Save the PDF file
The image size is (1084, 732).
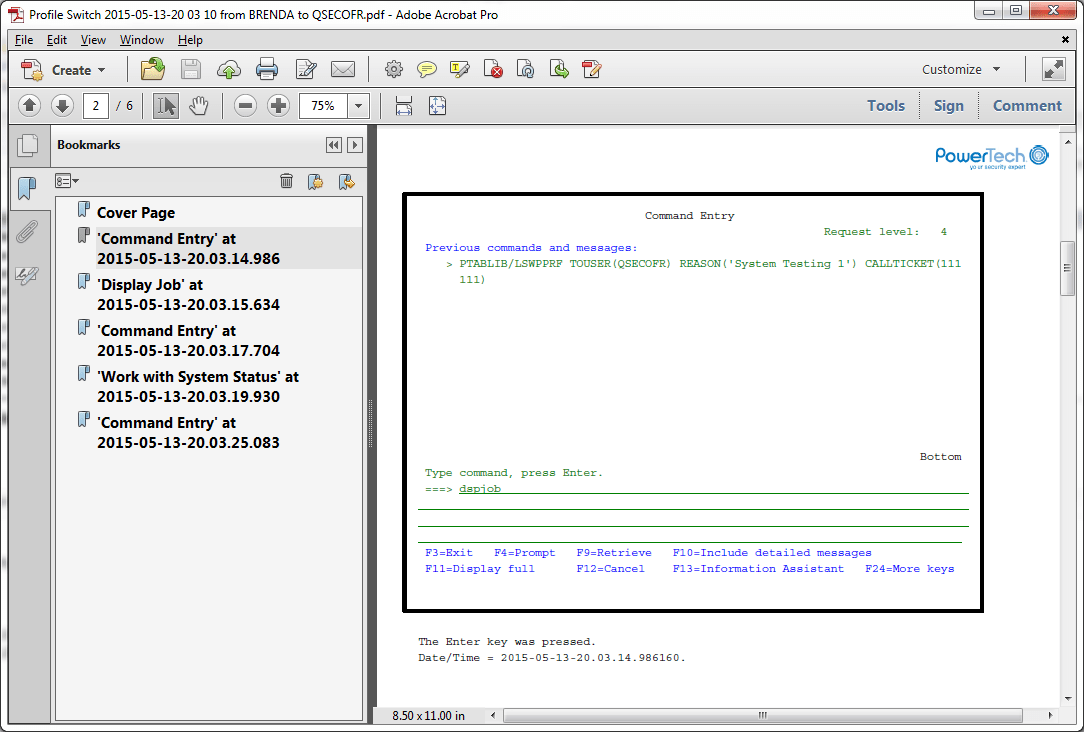point(190,69)
